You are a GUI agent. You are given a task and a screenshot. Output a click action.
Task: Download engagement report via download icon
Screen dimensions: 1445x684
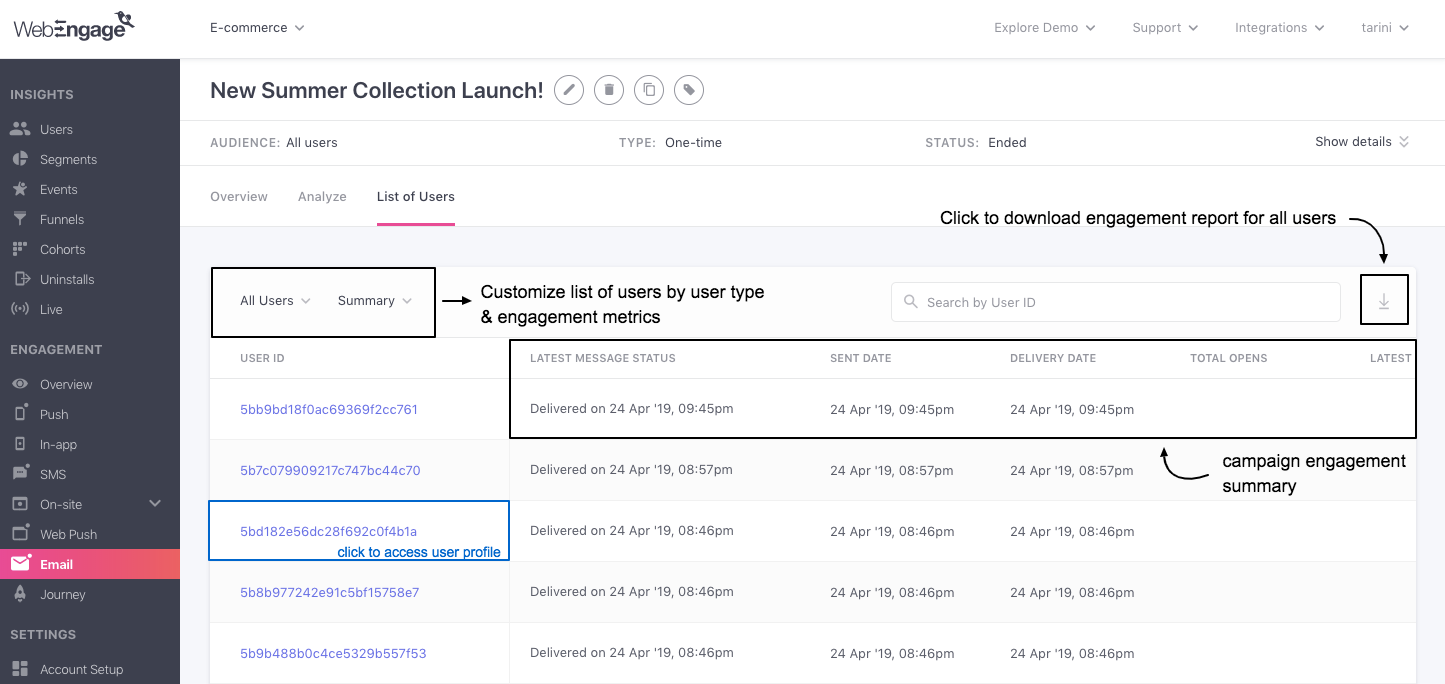click(1384, 301)
